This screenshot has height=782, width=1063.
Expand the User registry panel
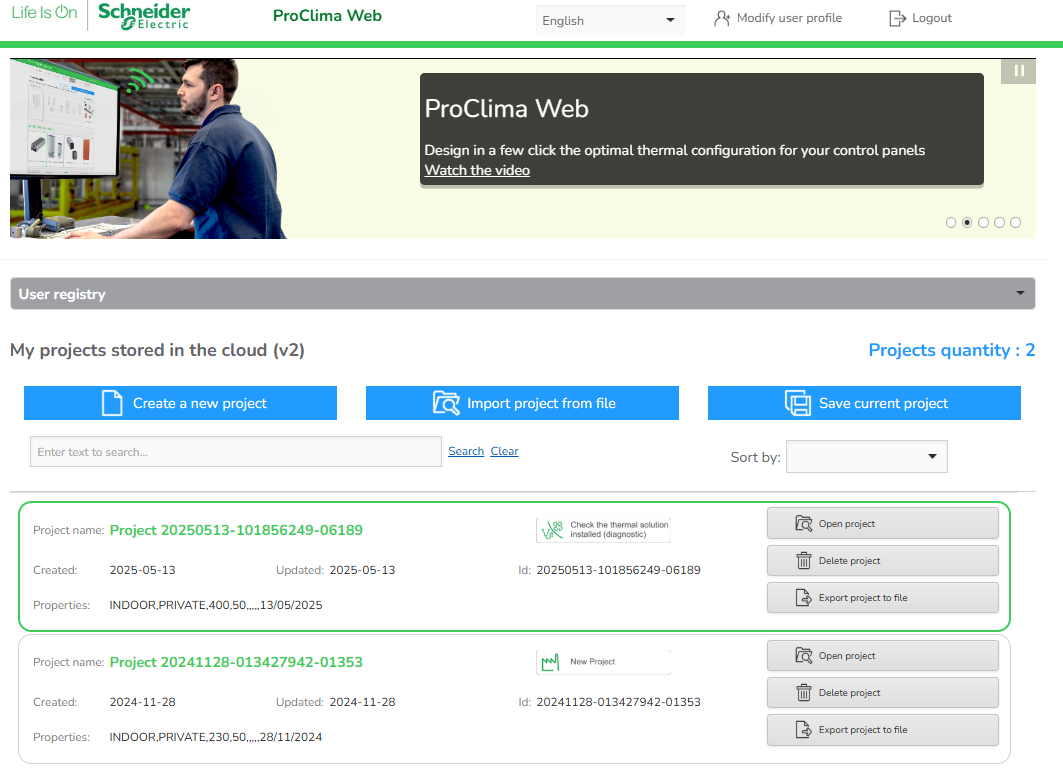pos(523,293)
